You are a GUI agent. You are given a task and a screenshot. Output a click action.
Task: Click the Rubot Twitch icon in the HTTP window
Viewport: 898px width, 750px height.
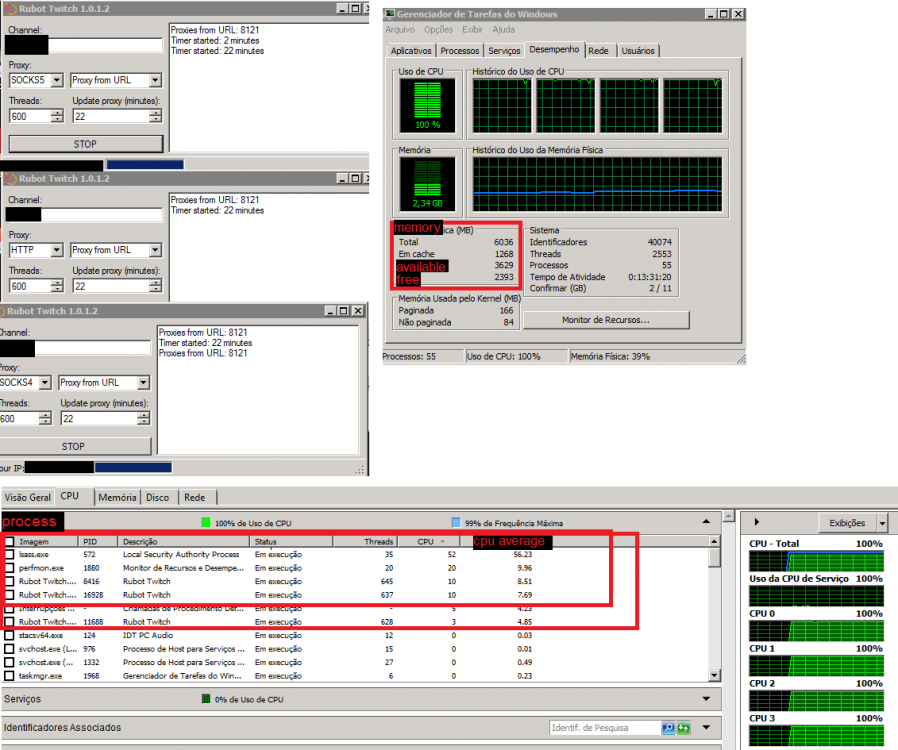pyautogui.click(x=10, y=179)
